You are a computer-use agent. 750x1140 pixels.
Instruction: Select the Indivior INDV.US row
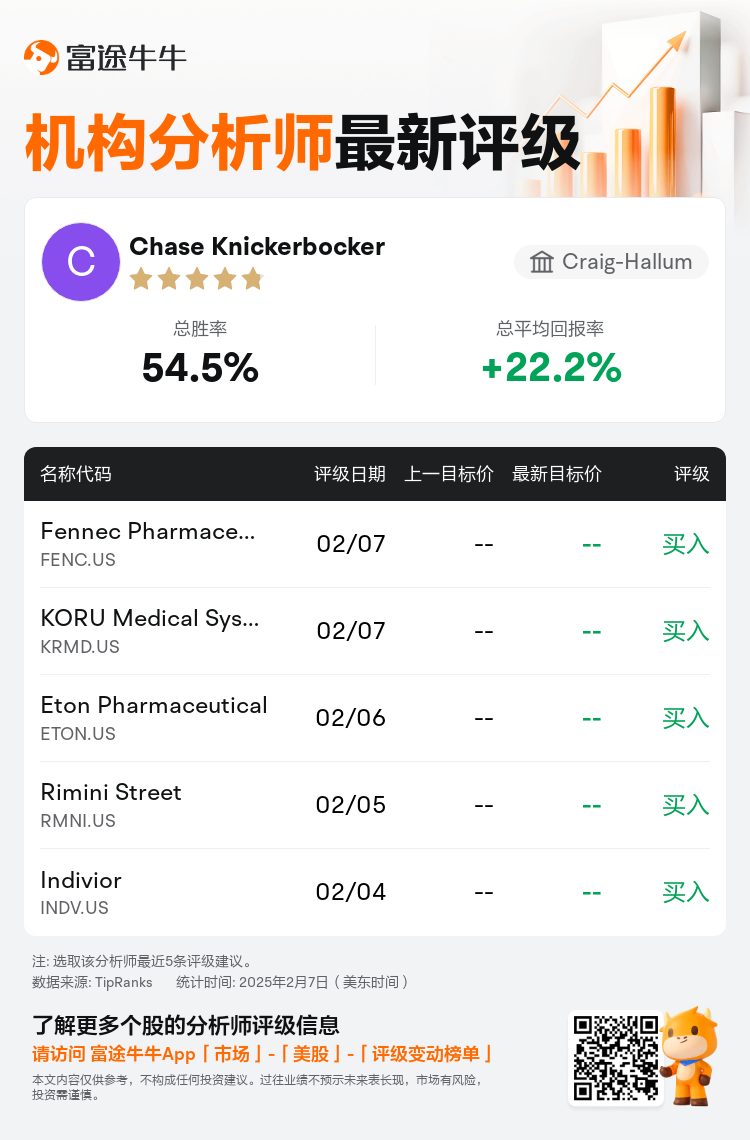[x=375, y=892]
